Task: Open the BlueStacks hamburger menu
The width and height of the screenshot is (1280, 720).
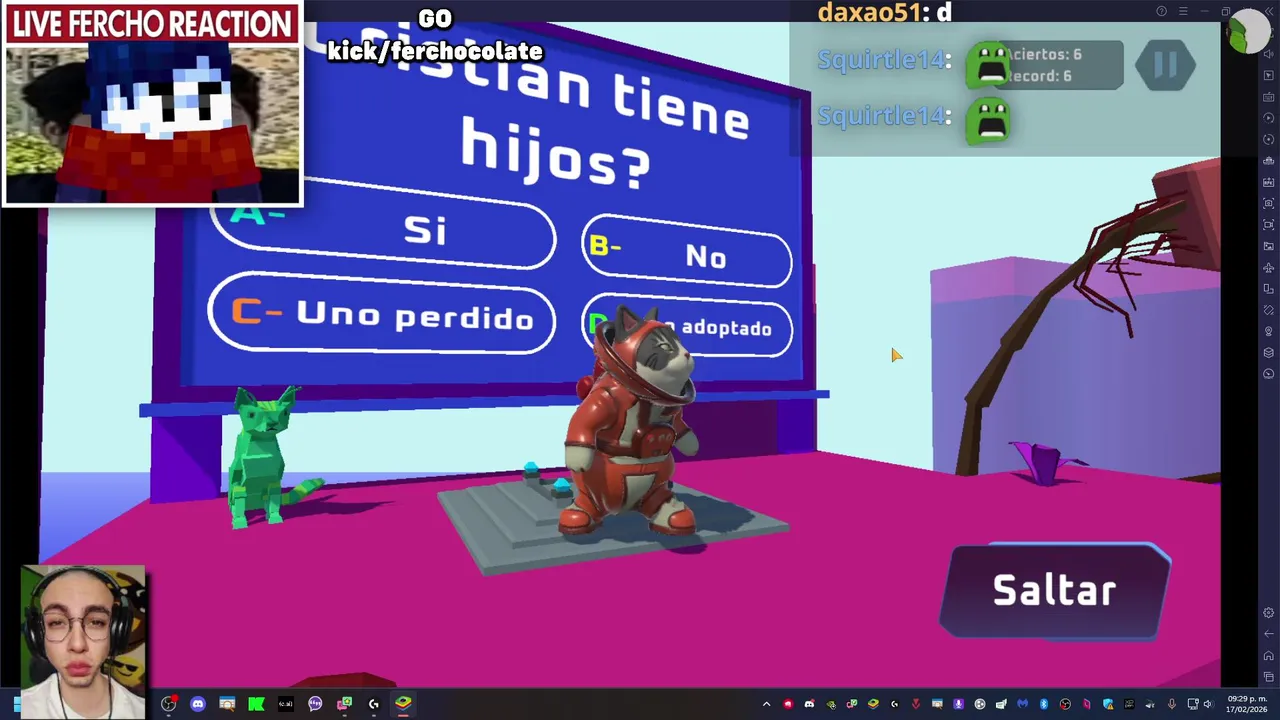Action: coord(1183,11)
